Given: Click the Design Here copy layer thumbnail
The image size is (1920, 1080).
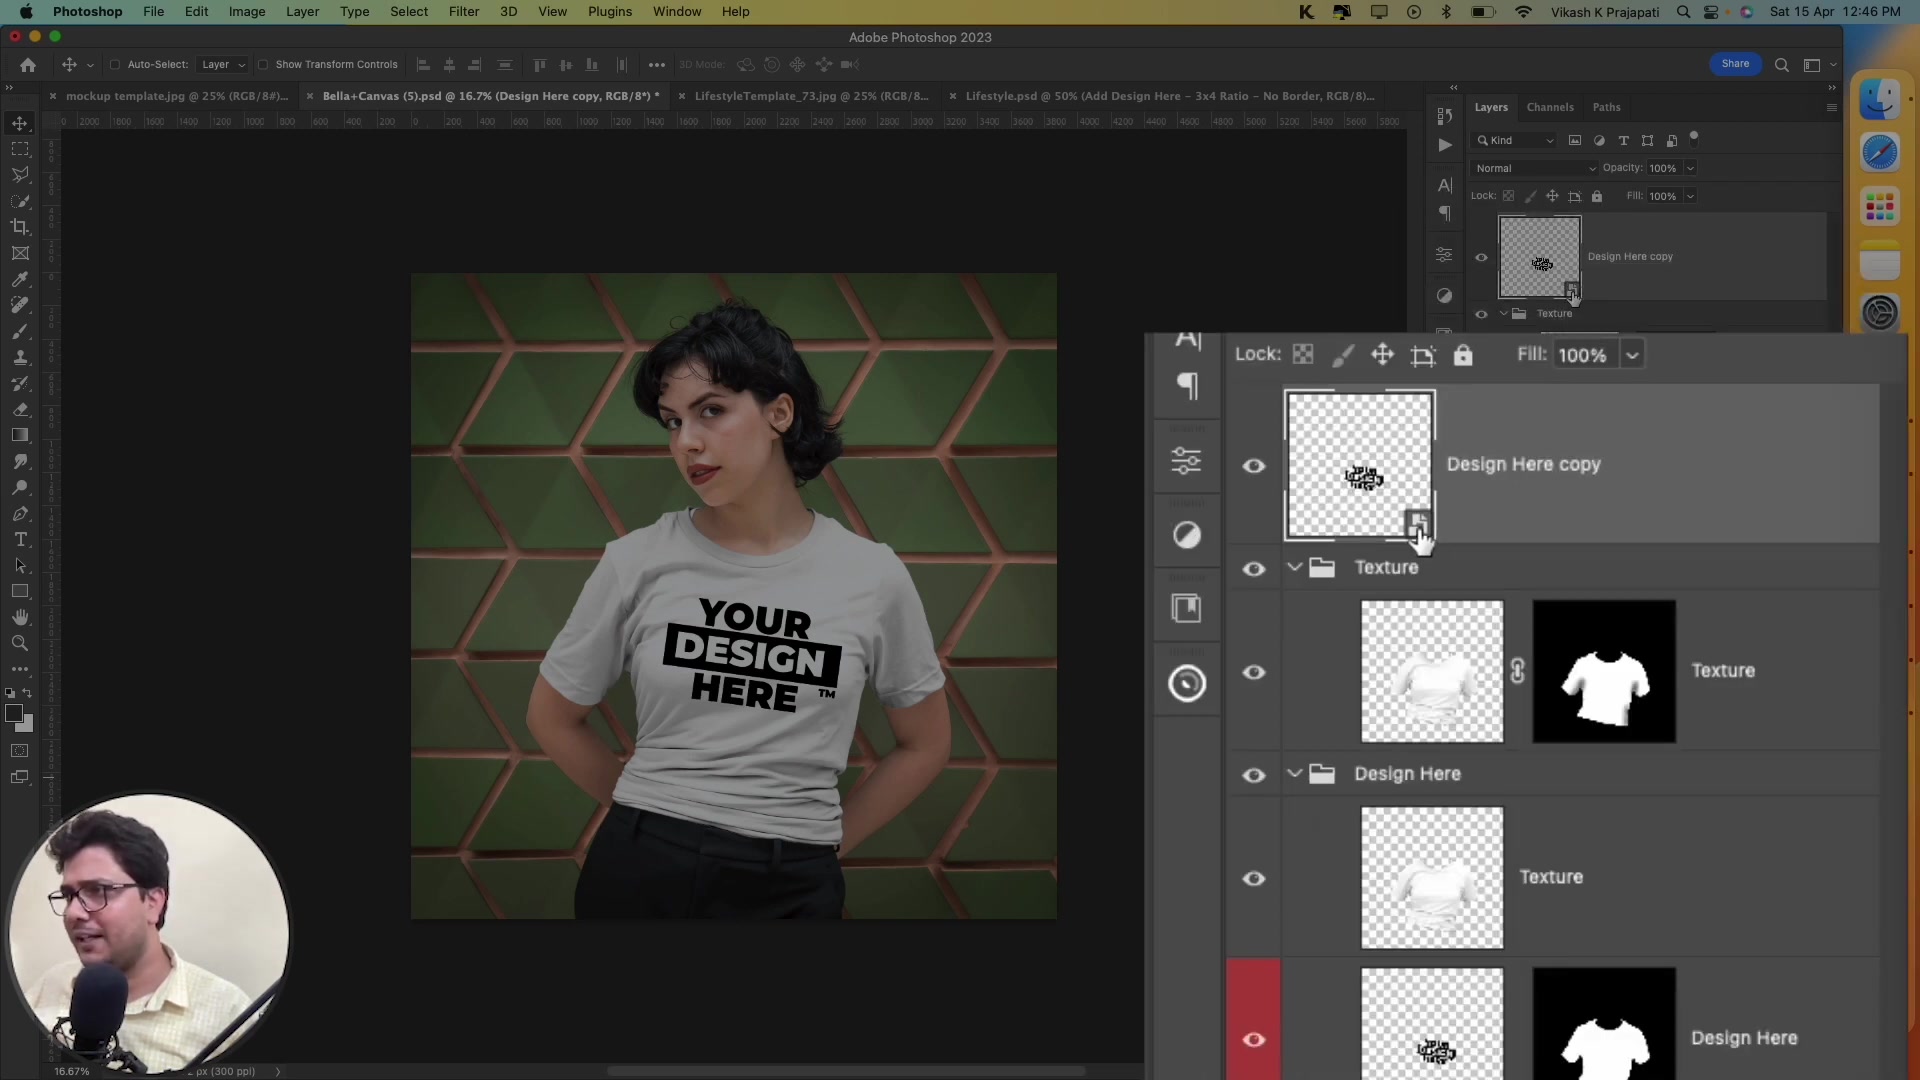Looking at the screenshot, I should [x=1539, y=257].
